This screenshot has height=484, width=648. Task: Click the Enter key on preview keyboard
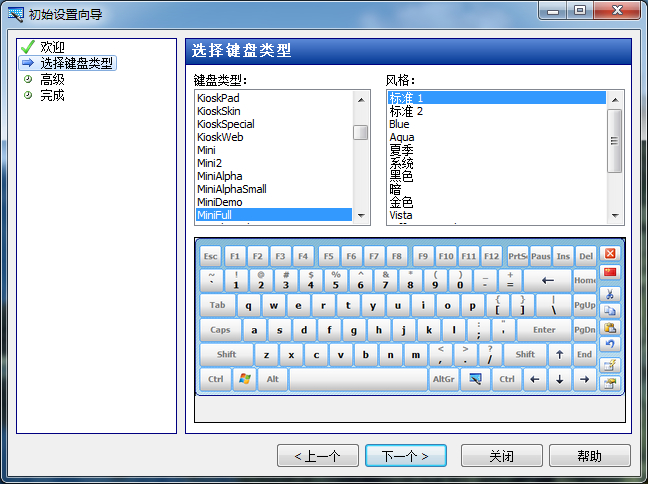pos(544,330)
